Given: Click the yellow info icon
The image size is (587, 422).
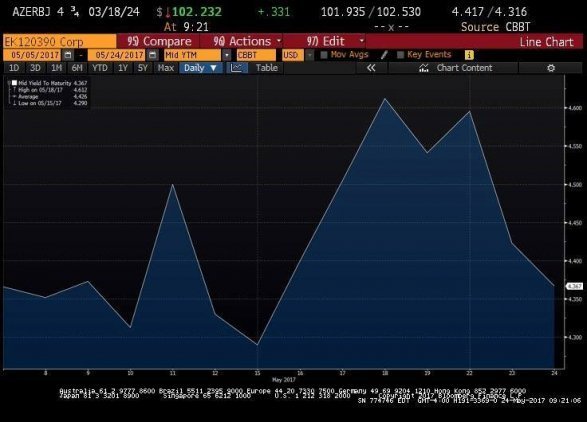Looking at the screenshot, I should (x=469, y=55).
